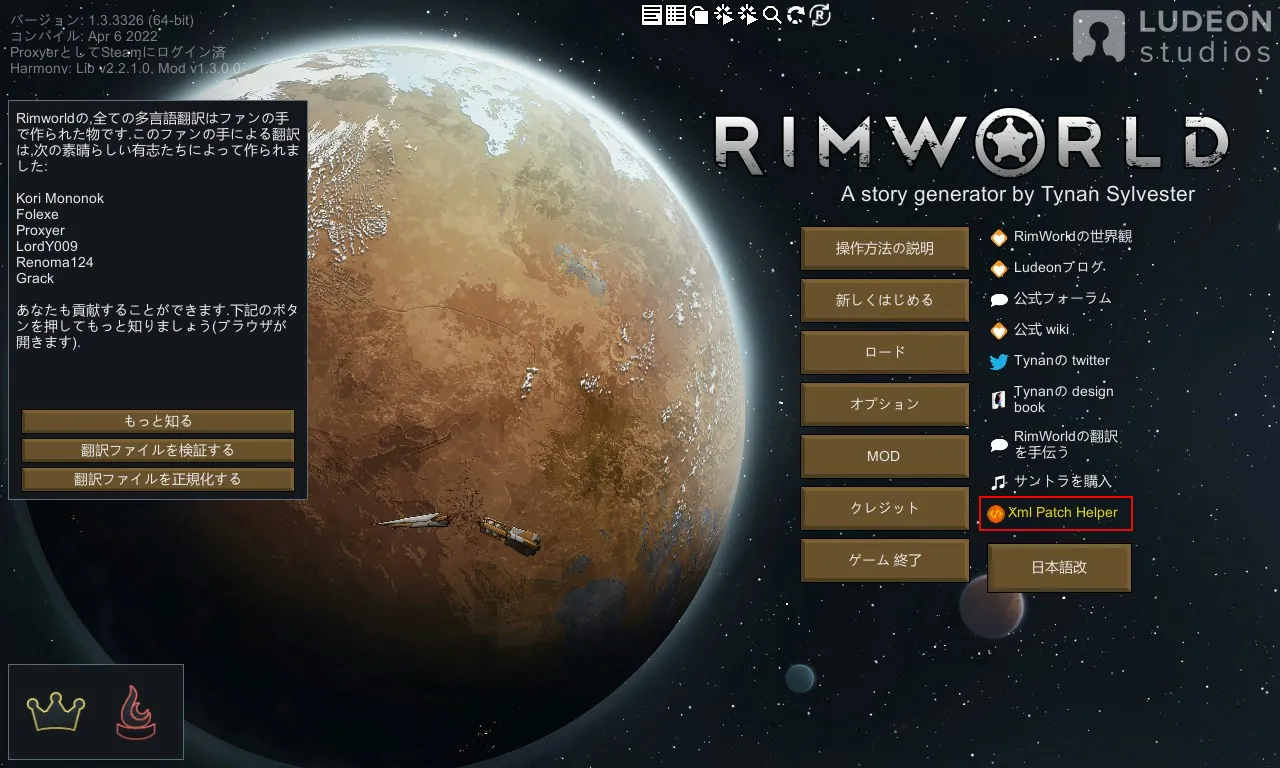
Task: Click the overlapping windows icon in top toolbar
Action: click(x=700, y=14)
